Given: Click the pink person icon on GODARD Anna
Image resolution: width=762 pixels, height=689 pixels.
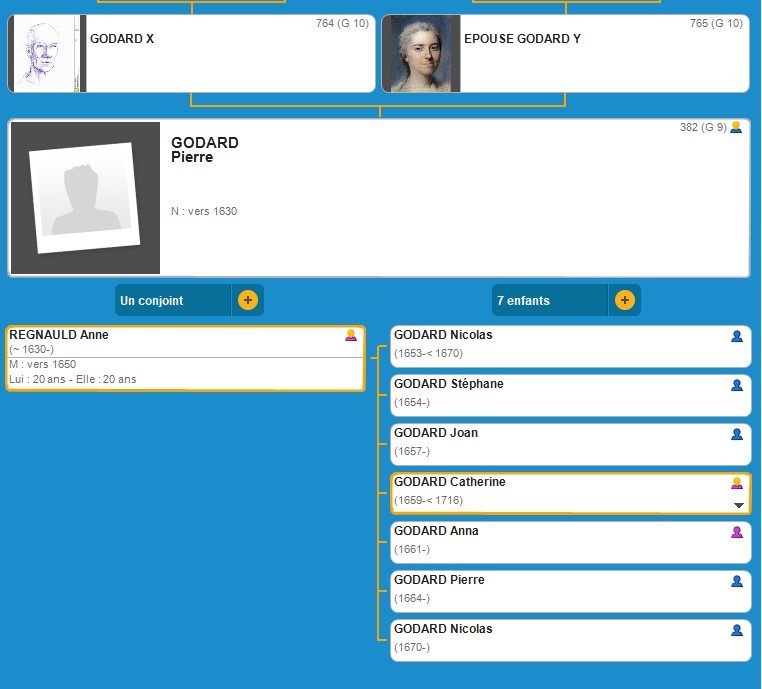Looking at the screenshot, I should coord(737,533).
